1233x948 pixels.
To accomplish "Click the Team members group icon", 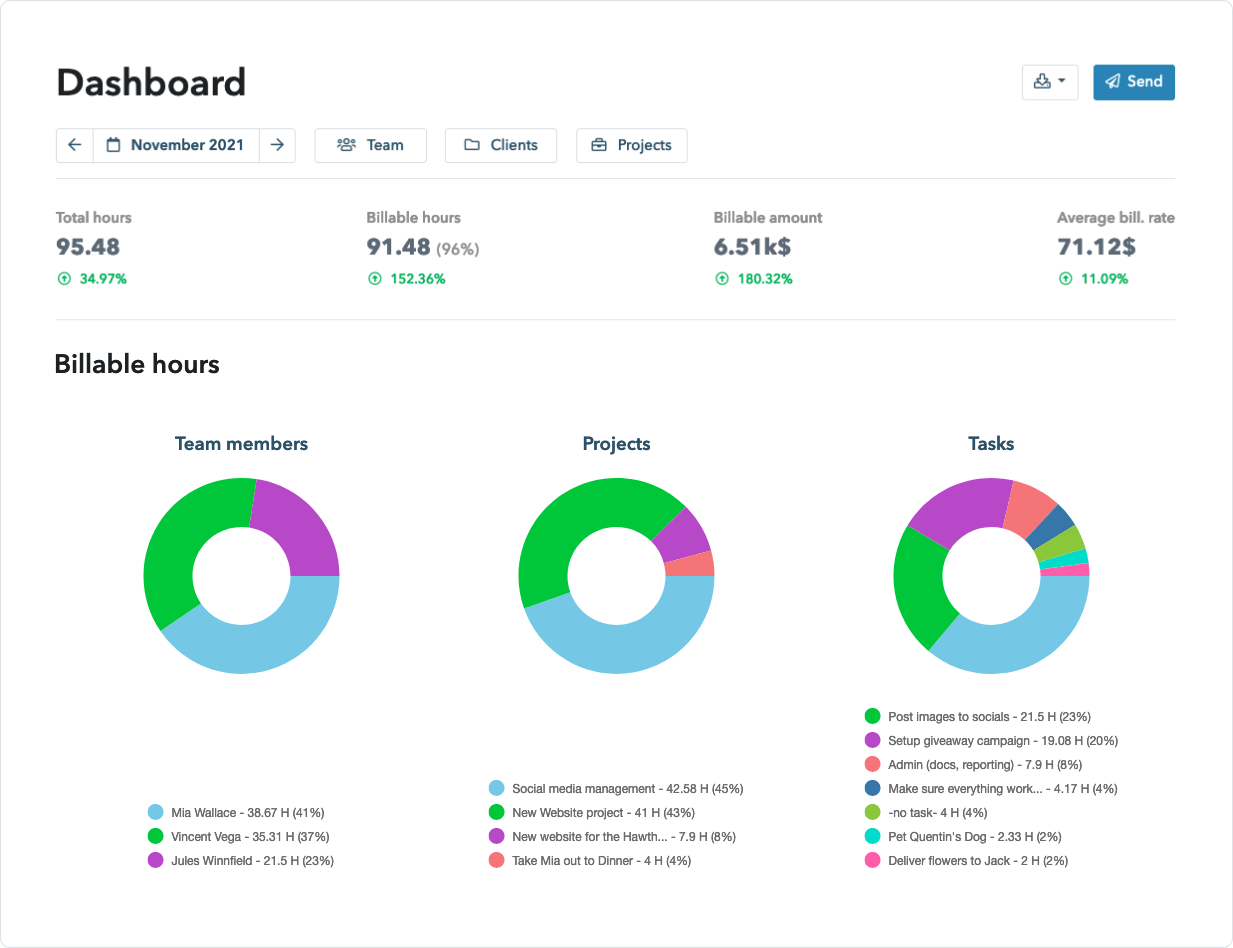I will click(x=344, y=145).
